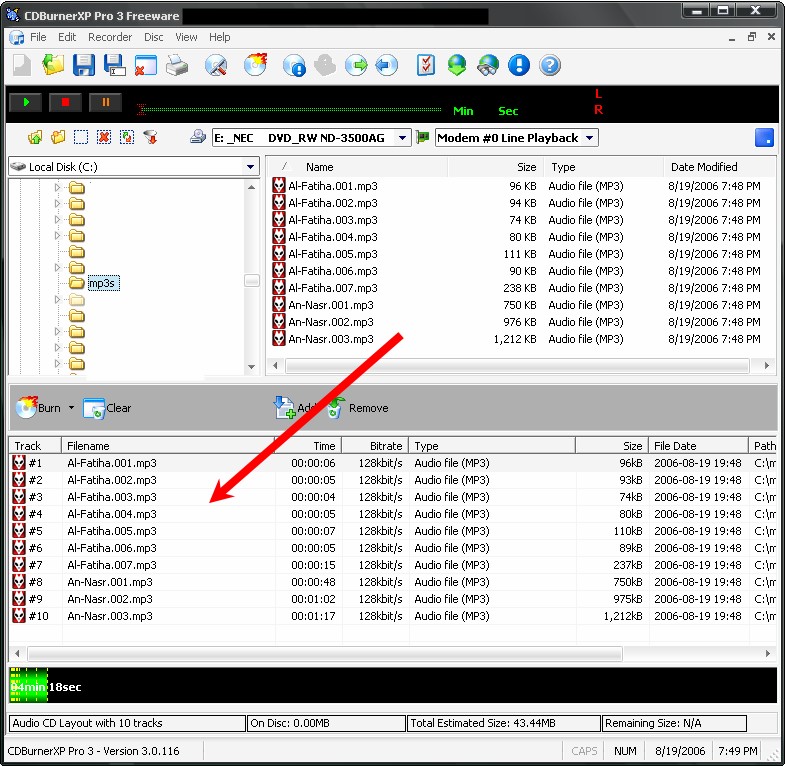This screenshot has width=785, height=766.
Task: Sort track list by Bitrate column
Action: coord(375,446)
